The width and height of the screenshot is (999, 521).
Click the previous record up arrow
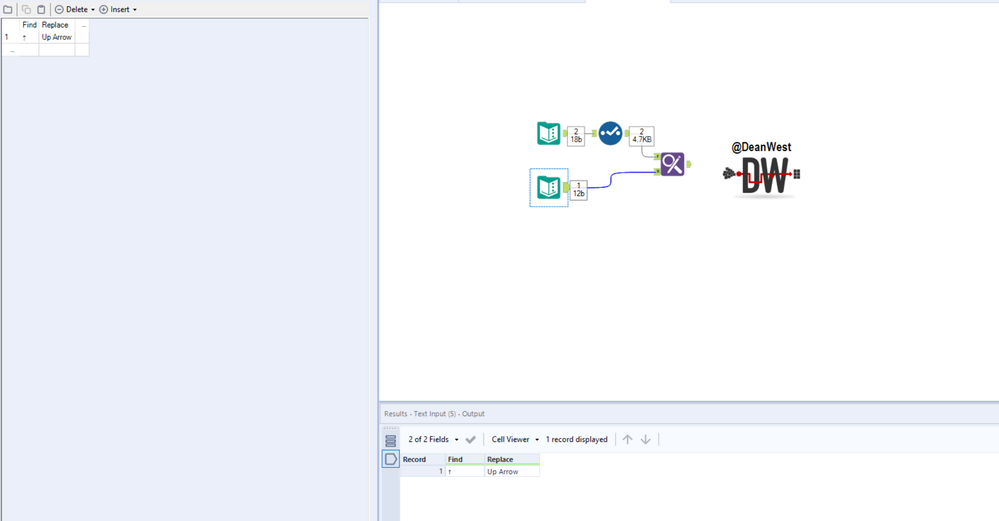coord(628,439)
